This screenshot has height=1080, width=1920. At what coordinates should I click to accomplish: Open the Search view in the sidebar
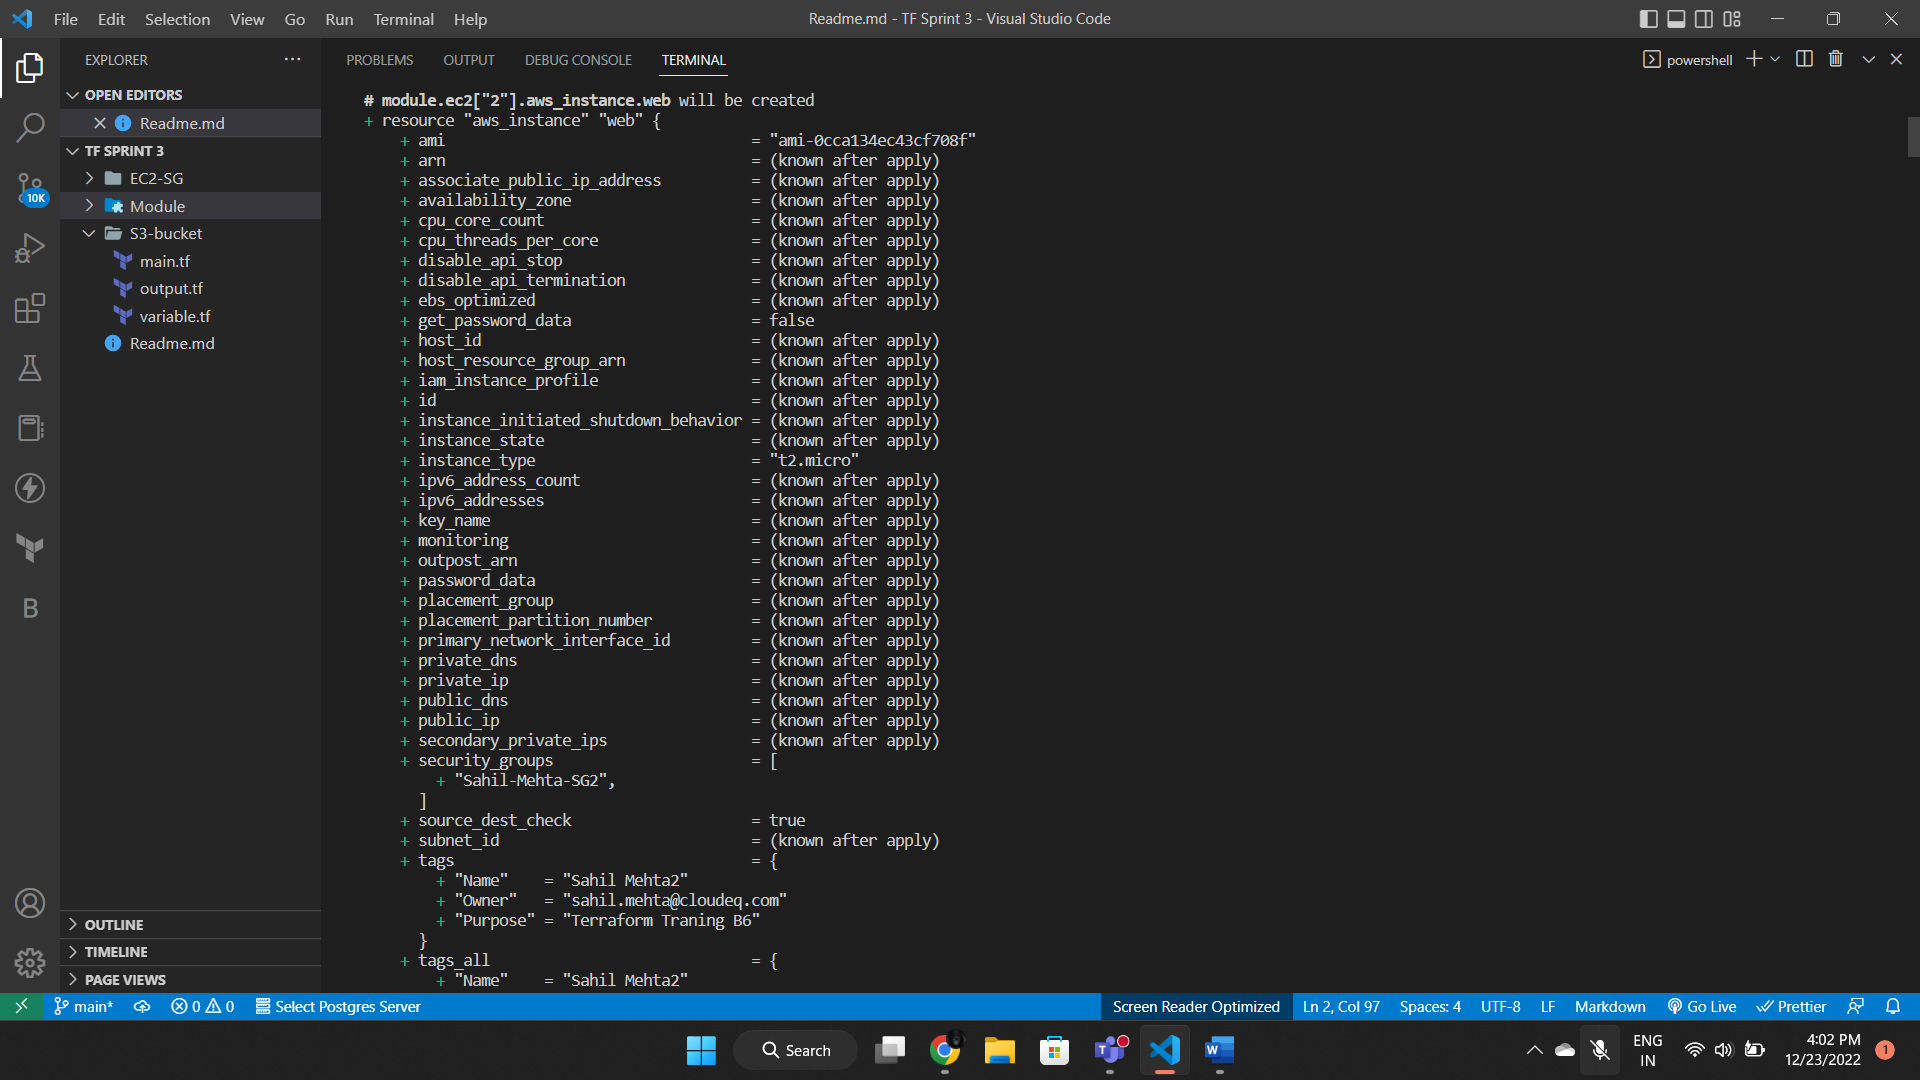pyautogui.click(x=29, y=128)
